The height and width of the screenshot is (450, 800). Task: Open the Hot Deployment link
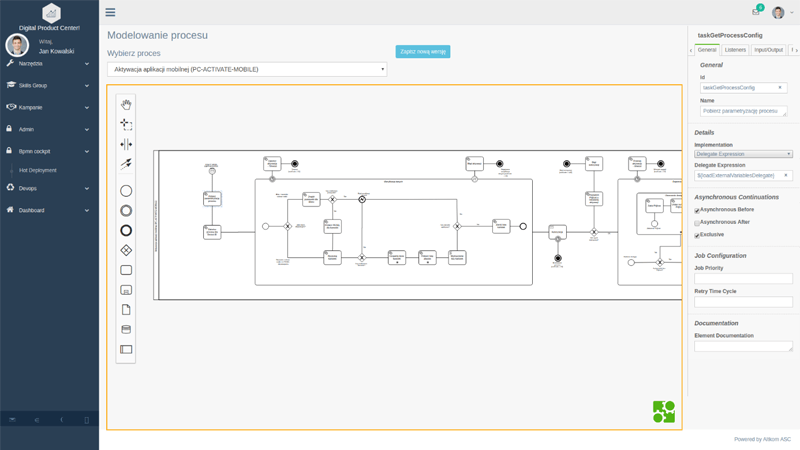click(38, 170)
